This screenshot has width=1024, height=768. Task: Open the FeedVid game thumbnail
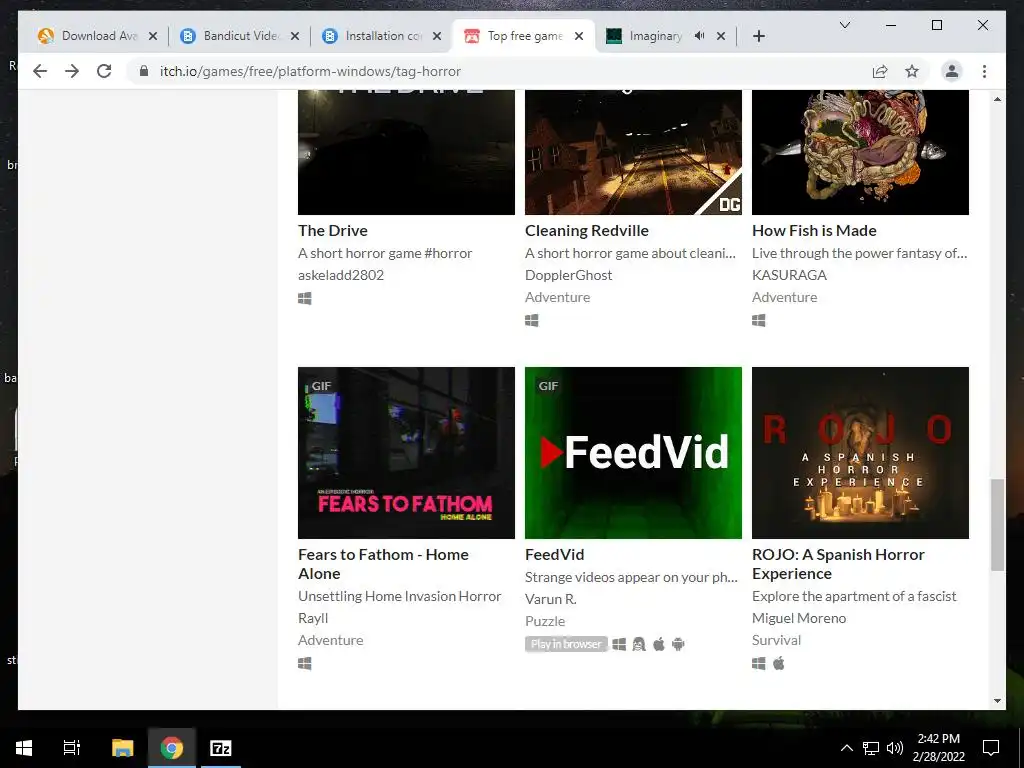633,453
